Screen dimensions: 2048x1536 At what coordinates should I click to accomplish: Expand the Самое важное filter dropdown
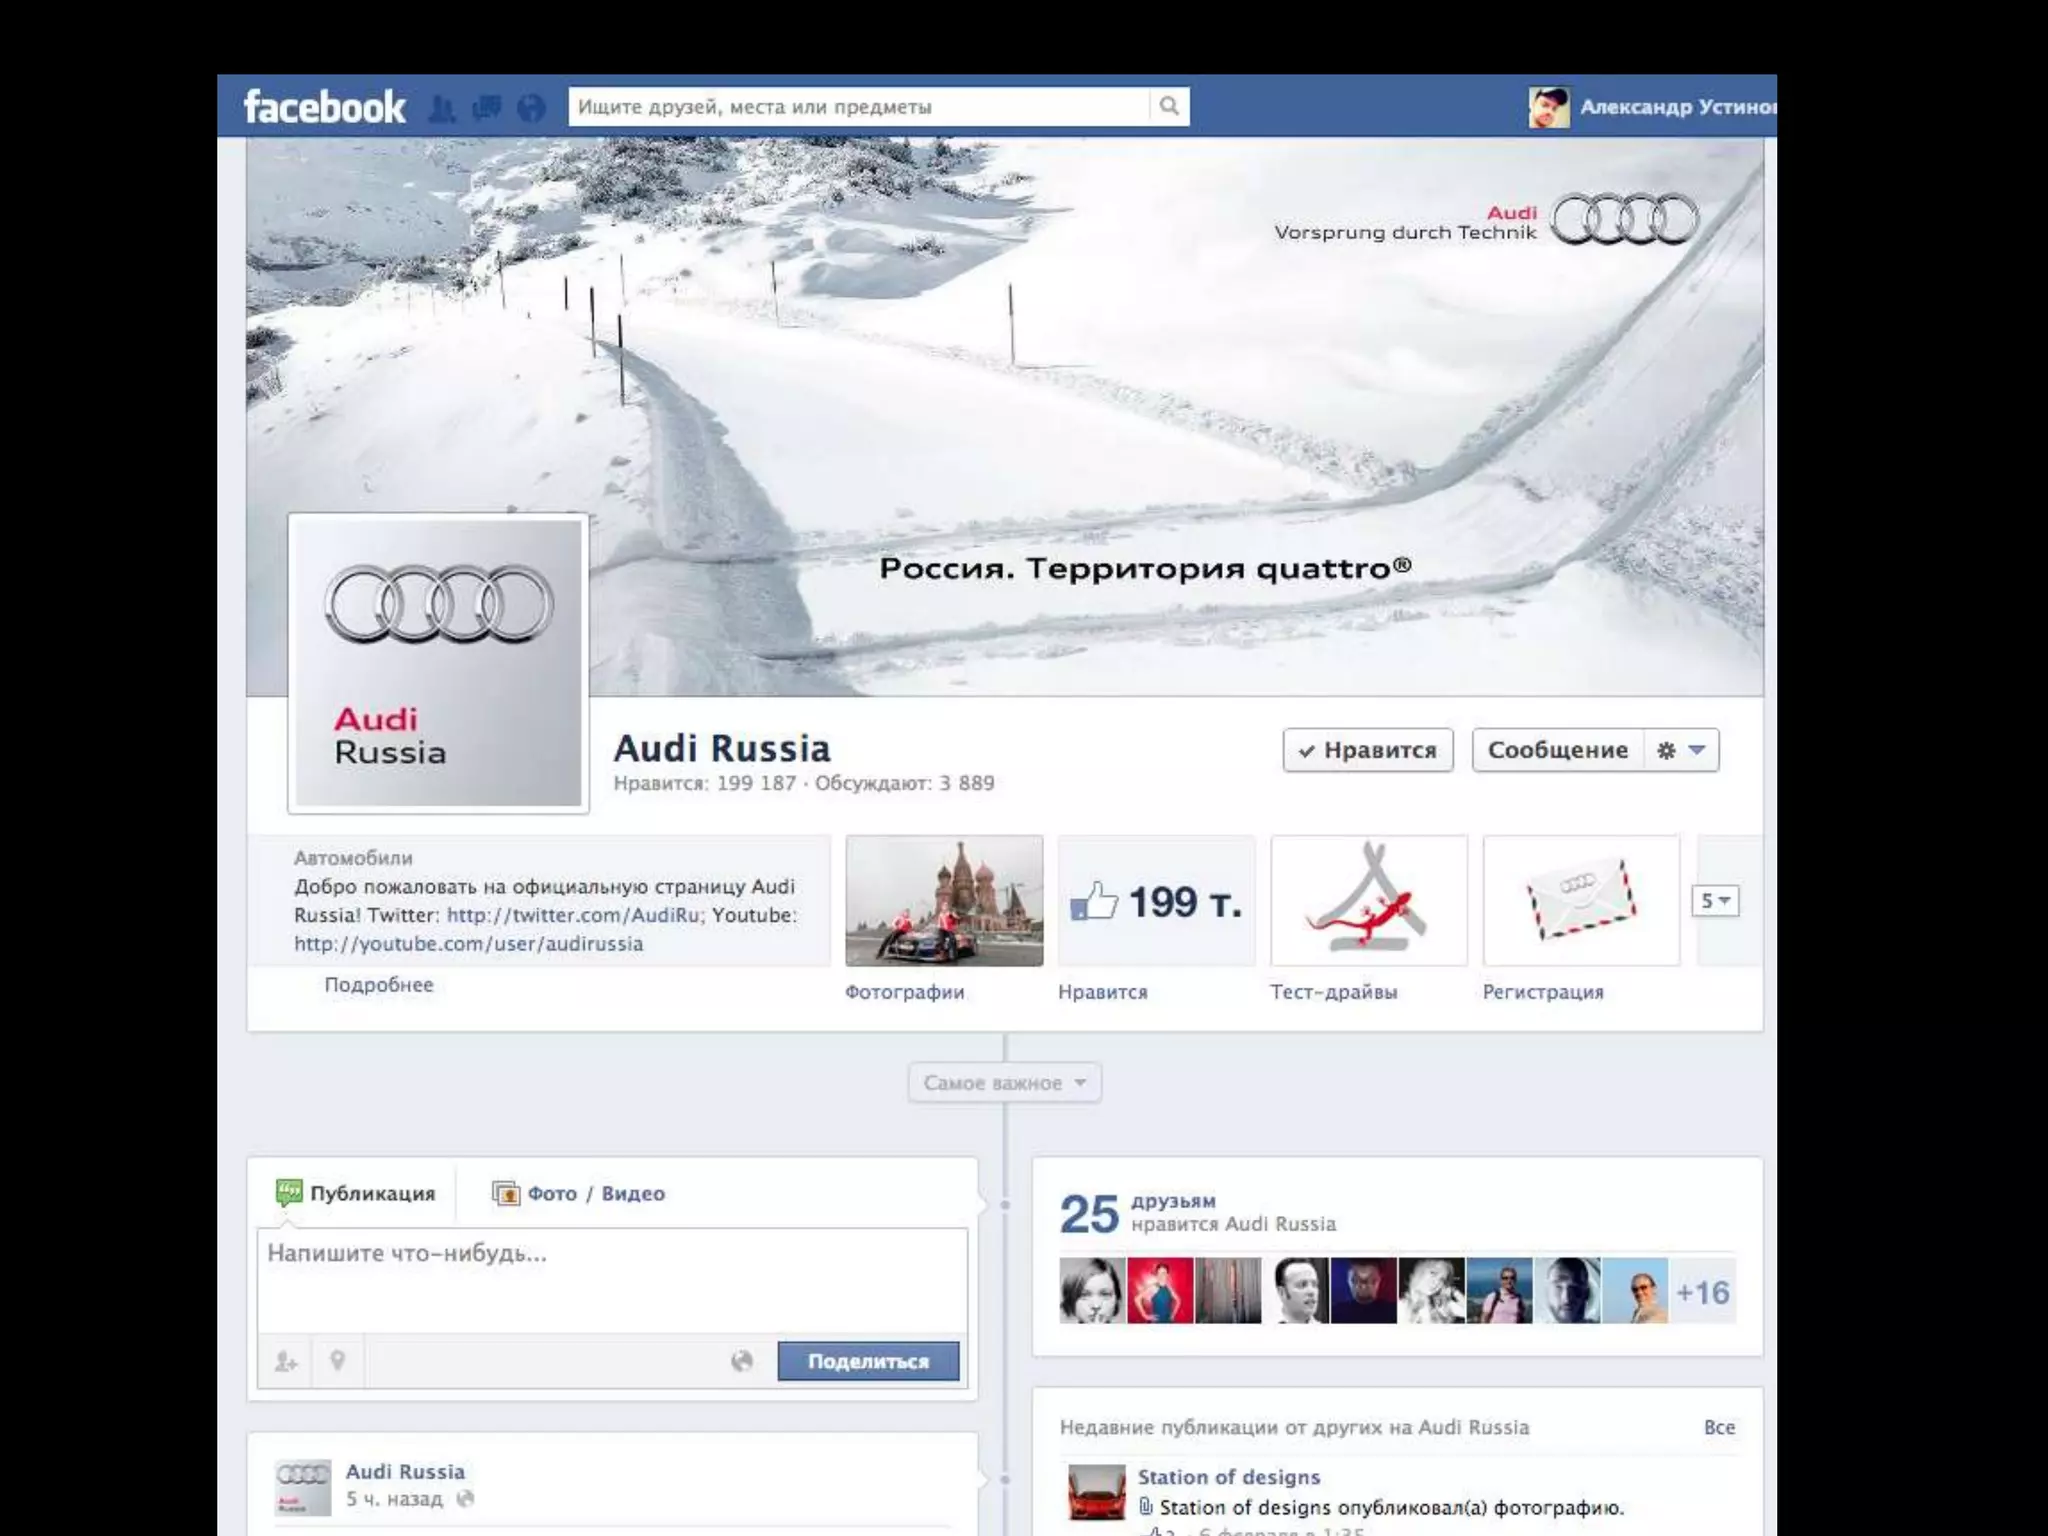1004,1083
